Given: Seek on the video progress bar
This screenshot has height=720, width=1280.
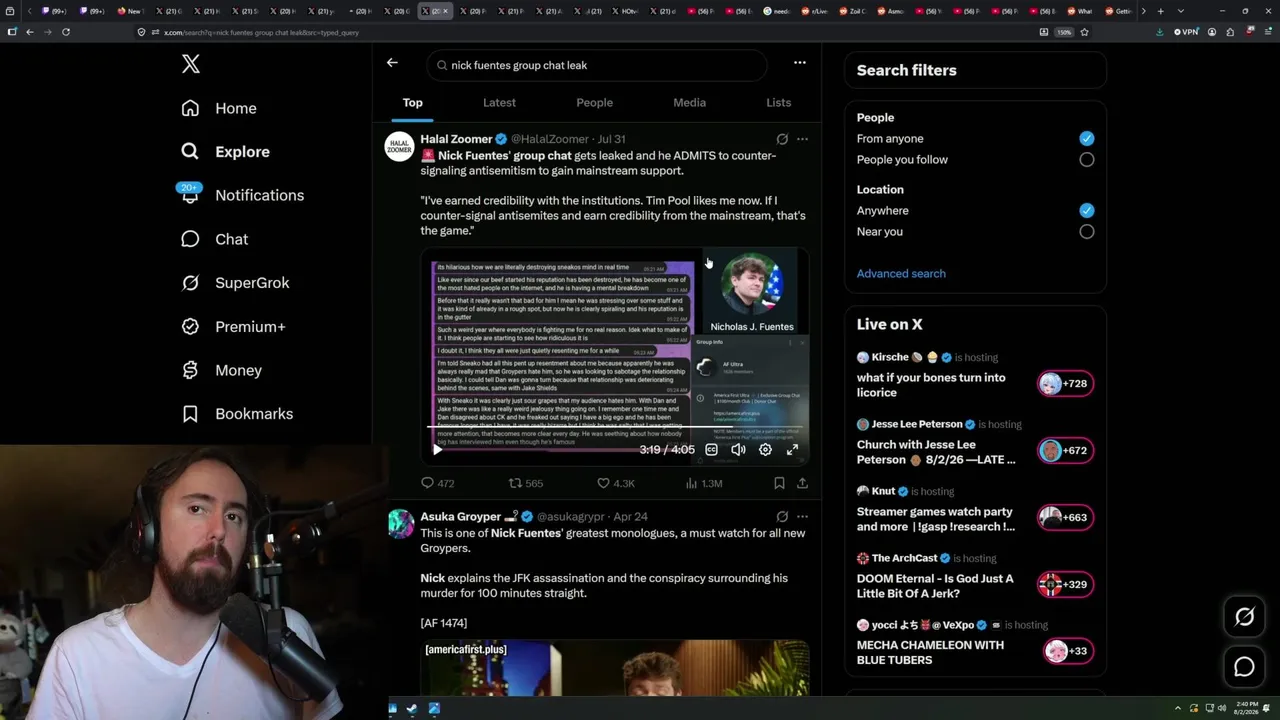Looking at the screenshot, I should point(614,428).
